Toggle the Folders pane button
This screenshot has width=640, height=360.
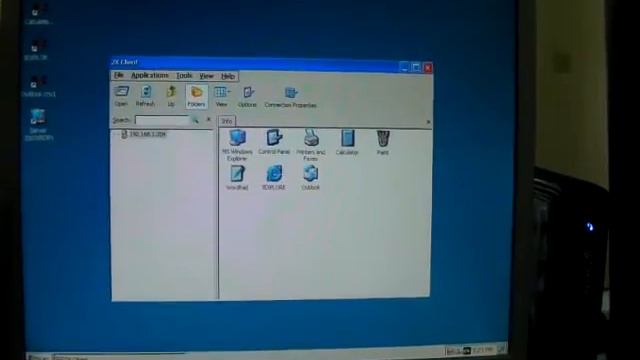pyautogui.click(x=196, y=96)
